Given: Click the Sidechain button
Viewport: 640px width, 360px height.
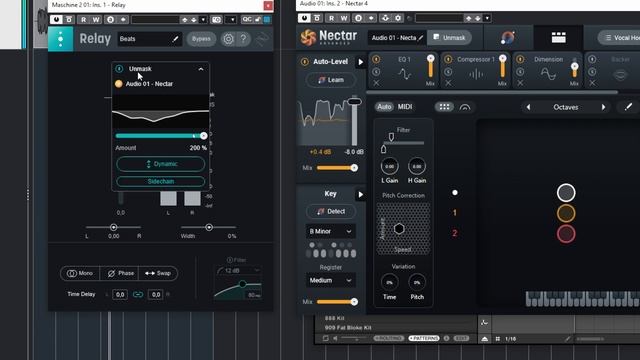Looking at the screenshot, I should [x=161, y=181].
